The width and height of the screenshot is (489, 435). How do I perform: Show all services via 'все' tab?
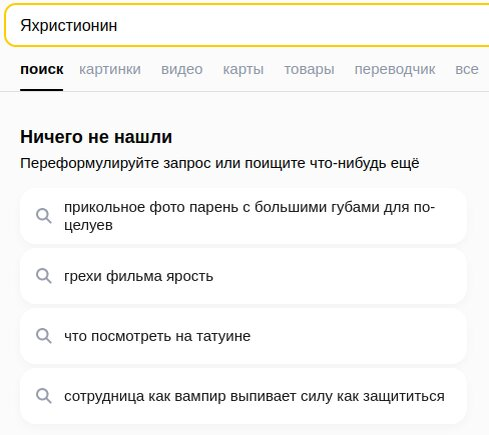(467, 69)
